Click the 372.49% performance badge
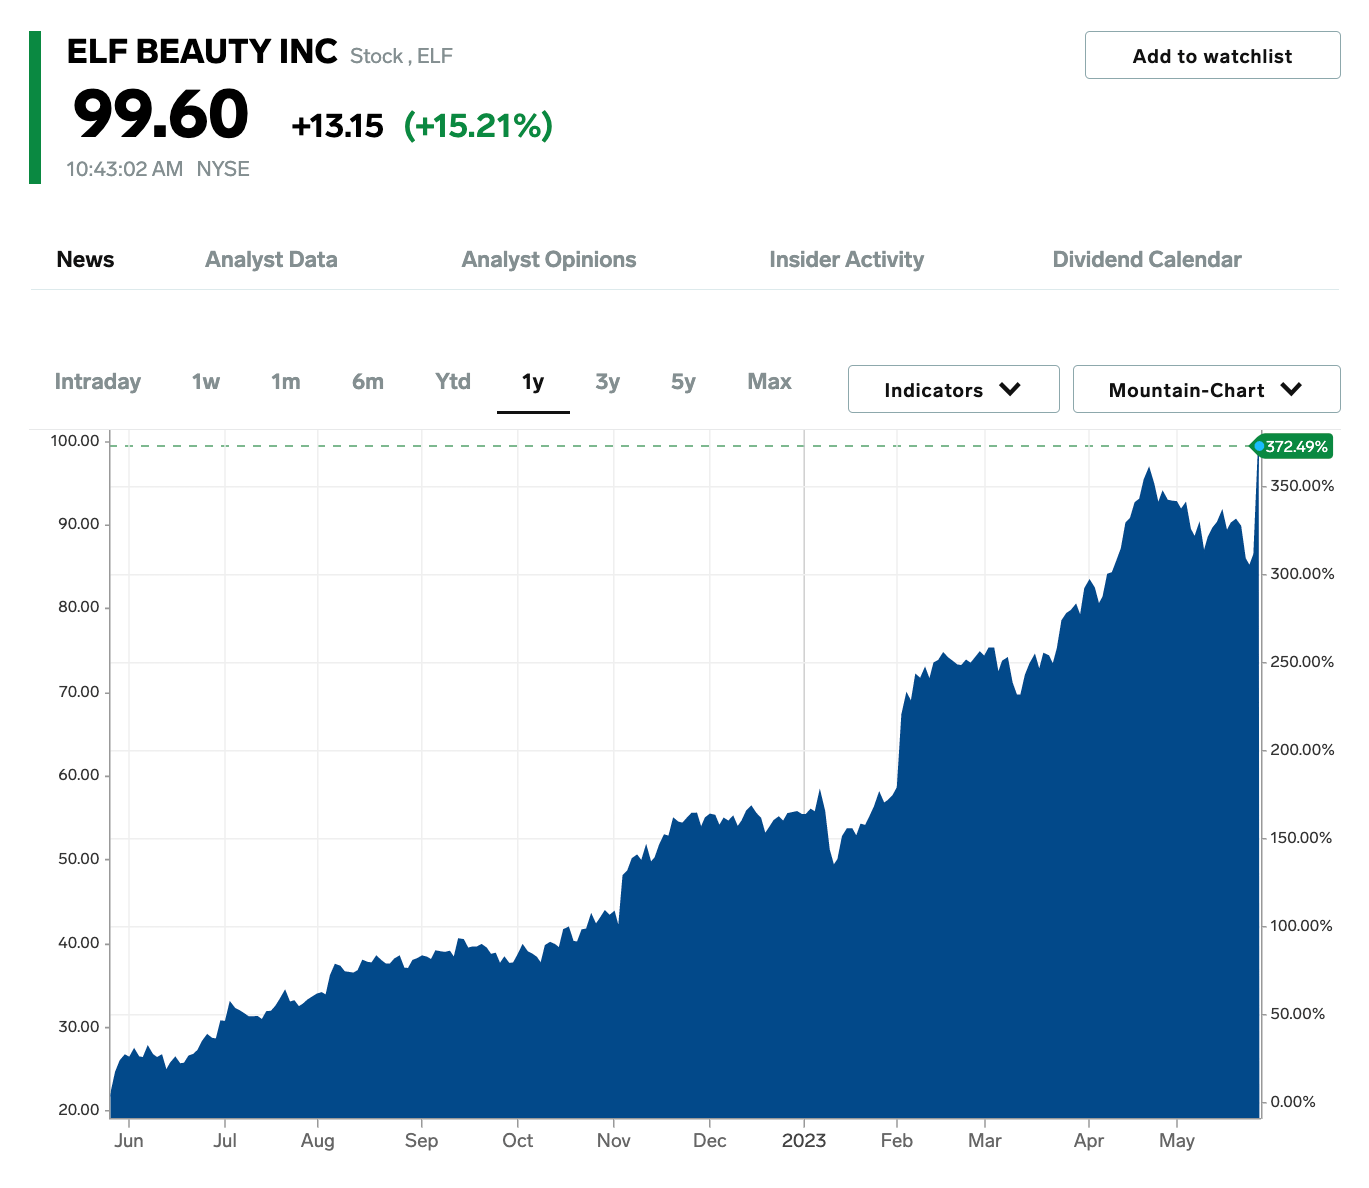This screenshot has width=1369, height=1188. pos(1295,447)
